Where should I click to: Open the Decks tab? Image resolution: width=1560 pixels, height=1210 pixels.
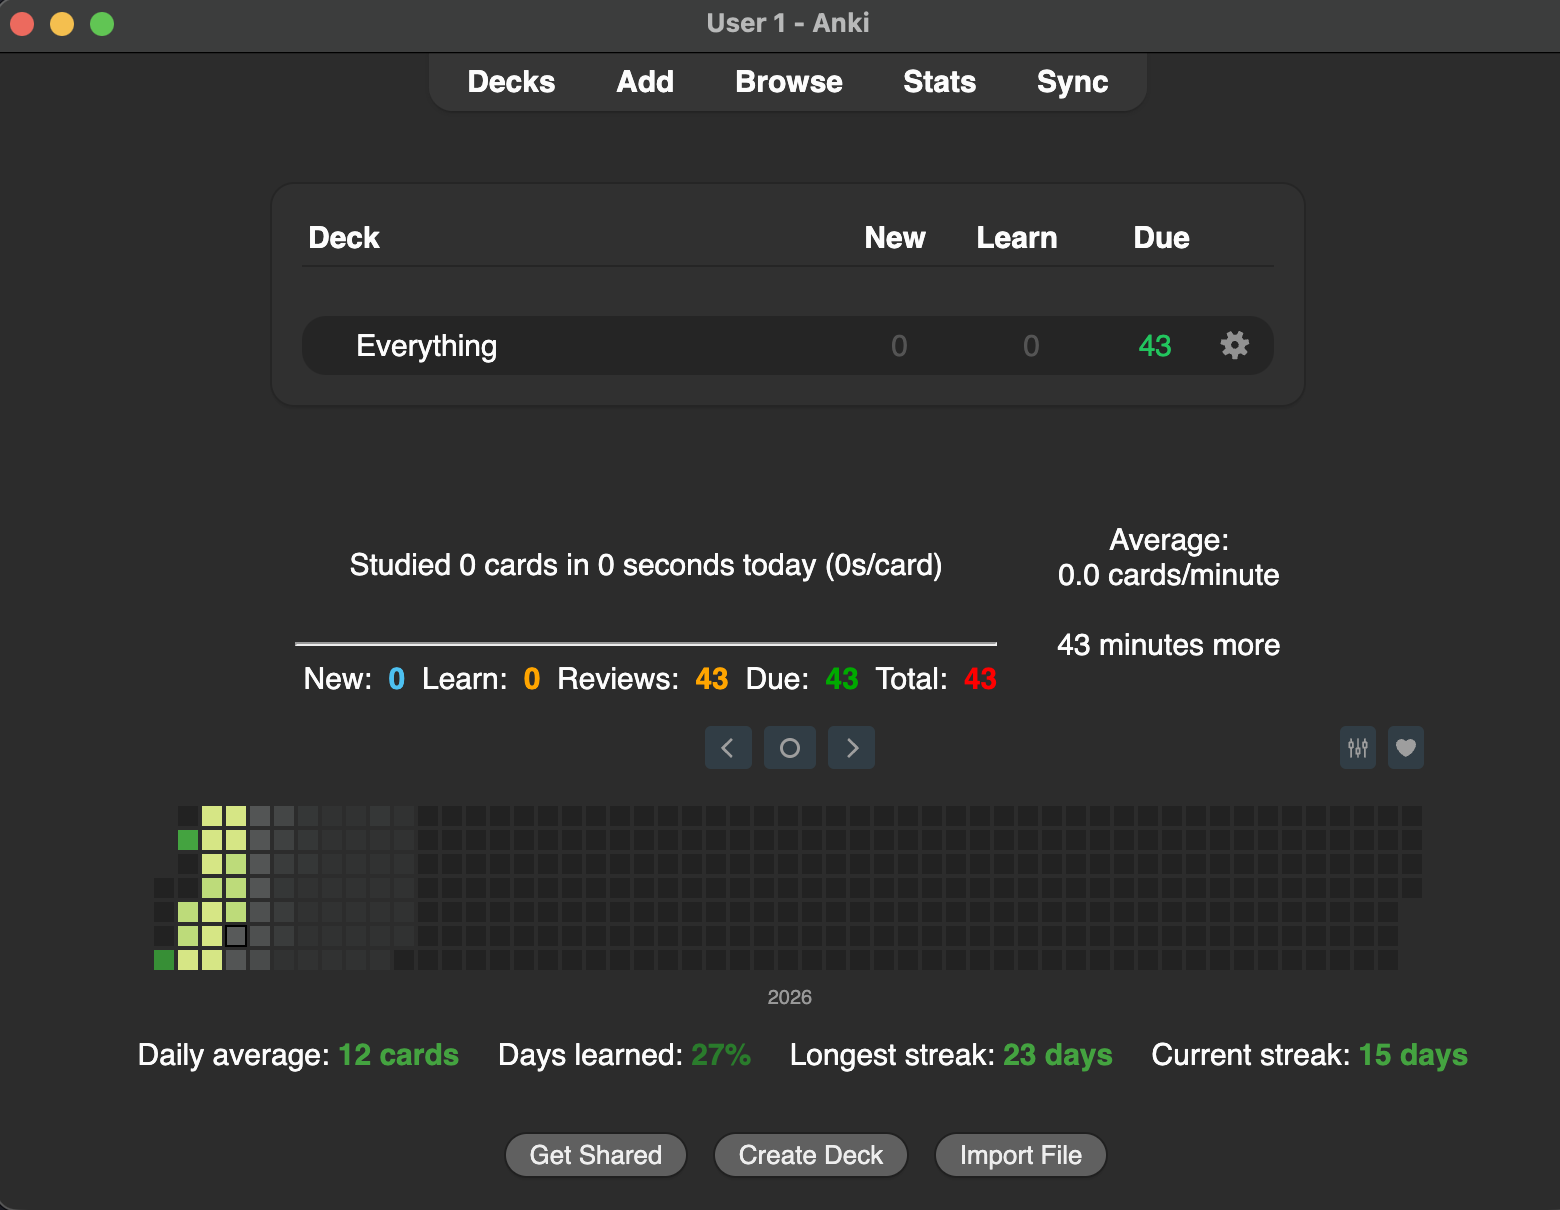pyautogui.click(x=511, y=82)
